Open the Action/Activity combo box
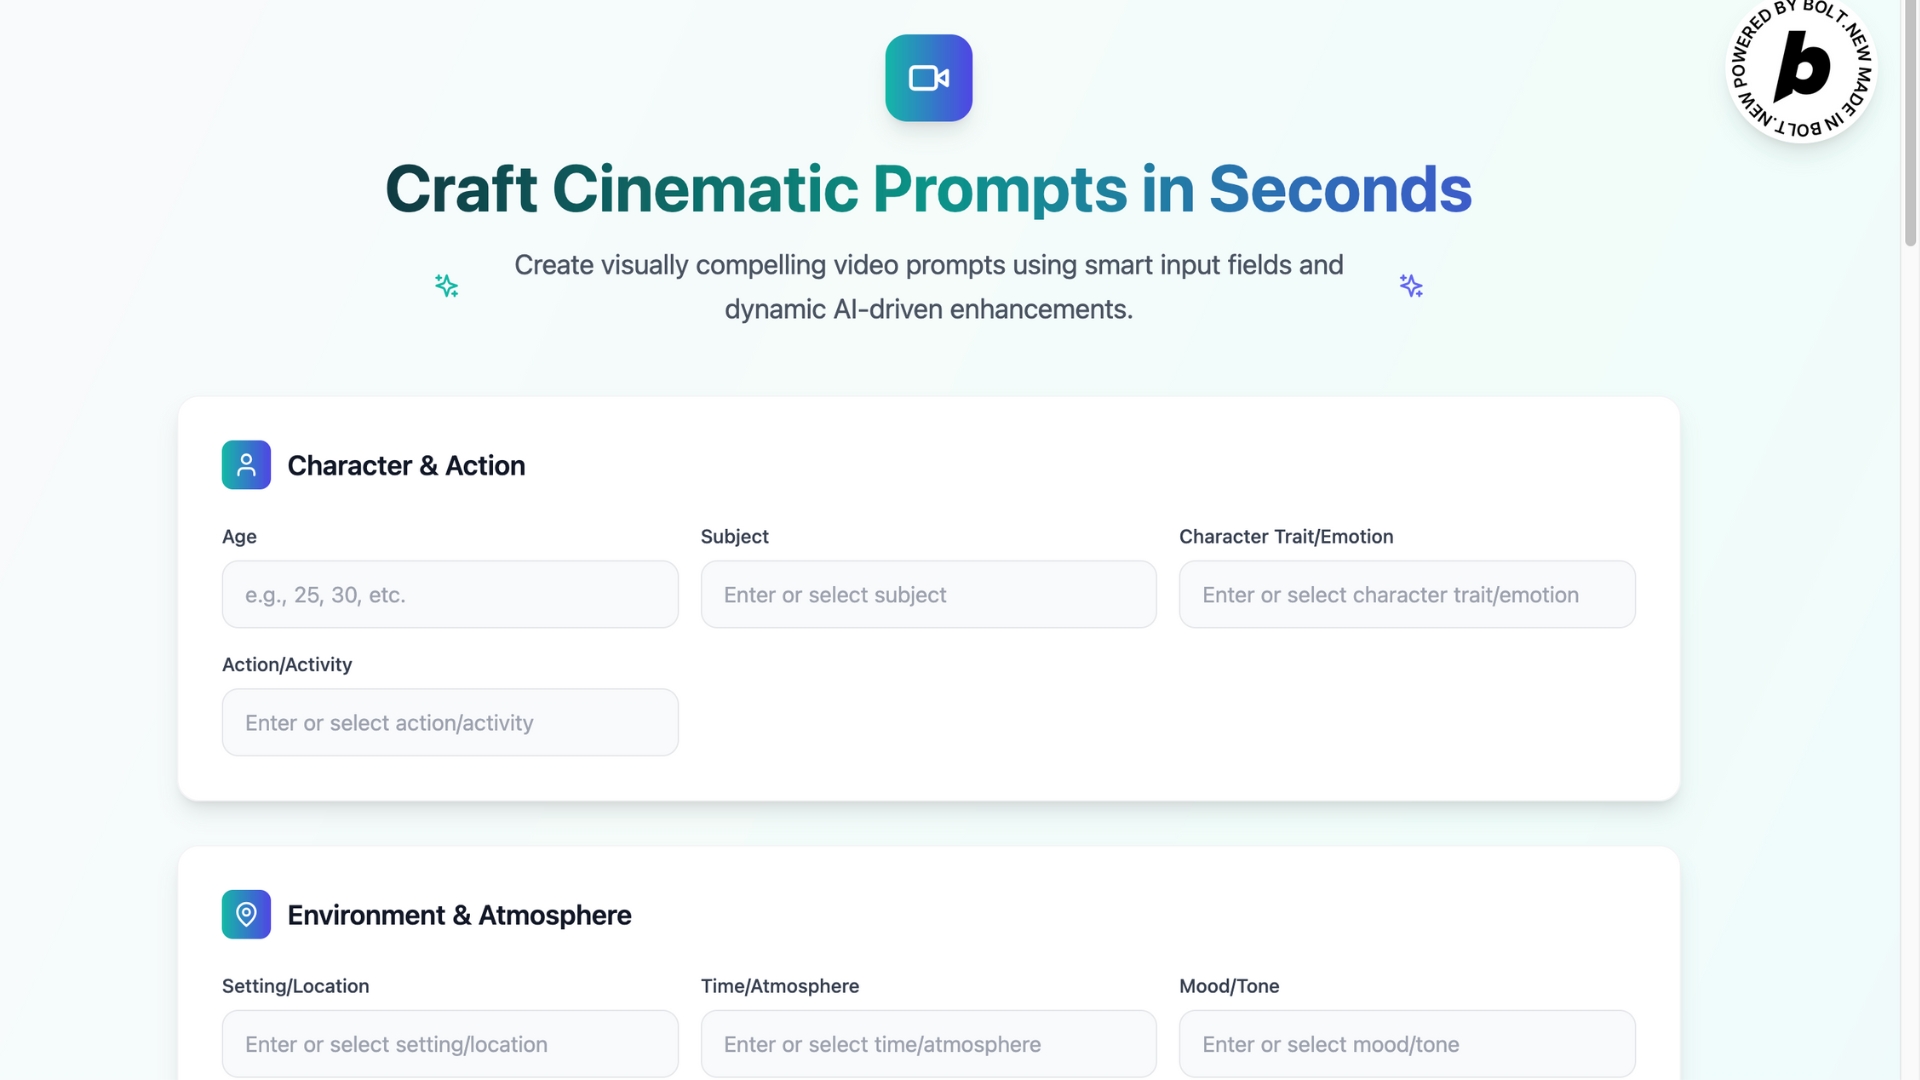1920x1080 pixels. pos(450,722)
